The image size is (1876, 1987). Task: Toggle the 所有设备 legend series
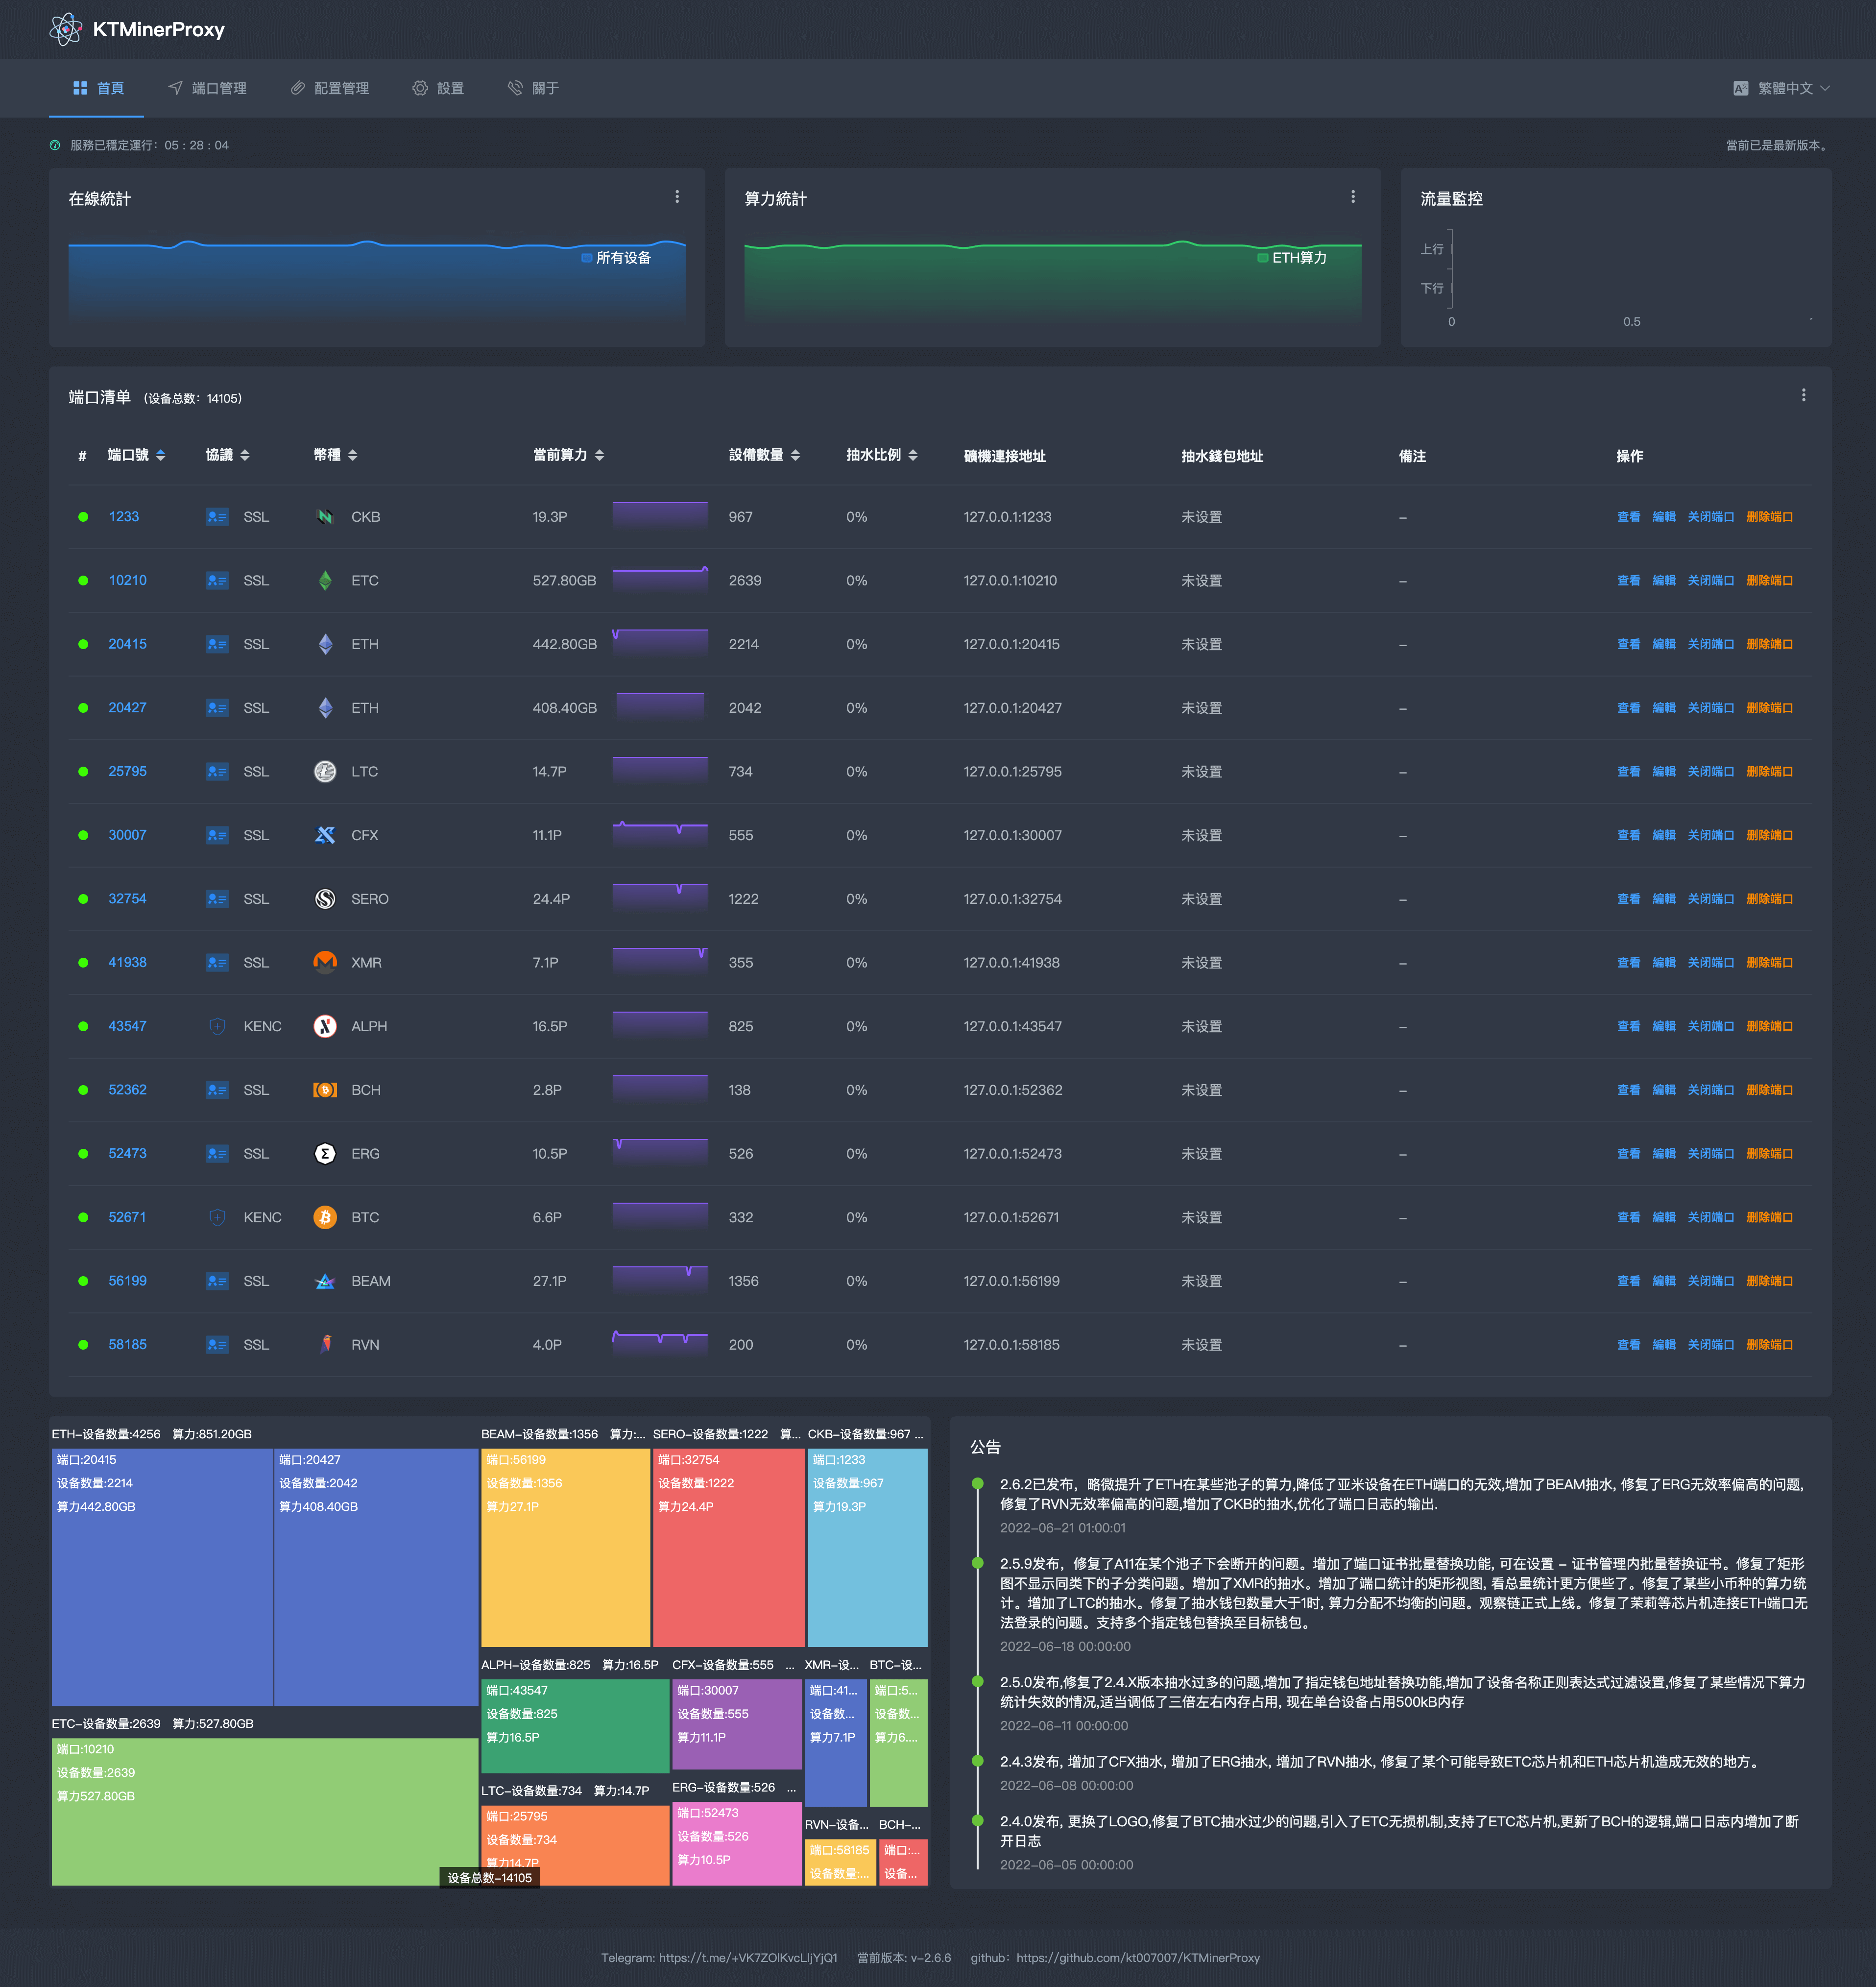(x=616, y=258)
